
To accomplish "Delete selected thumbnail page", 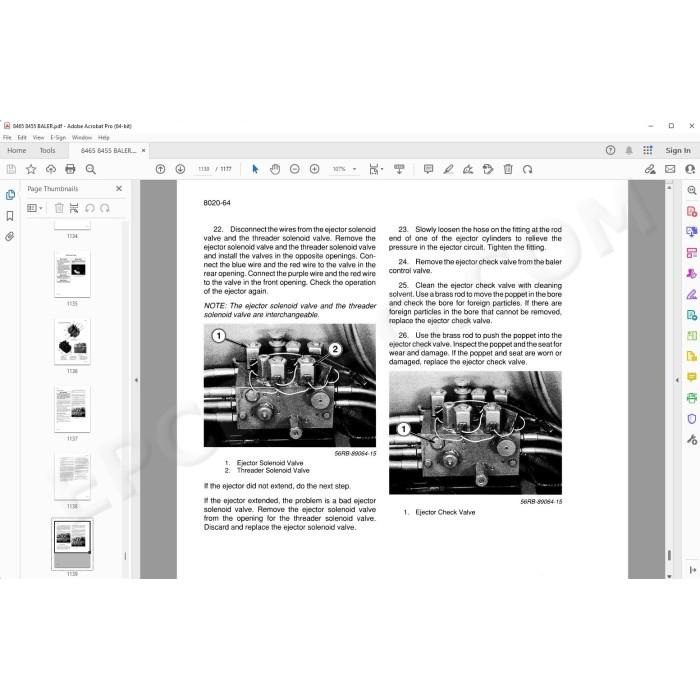I will tap(59, 208).
